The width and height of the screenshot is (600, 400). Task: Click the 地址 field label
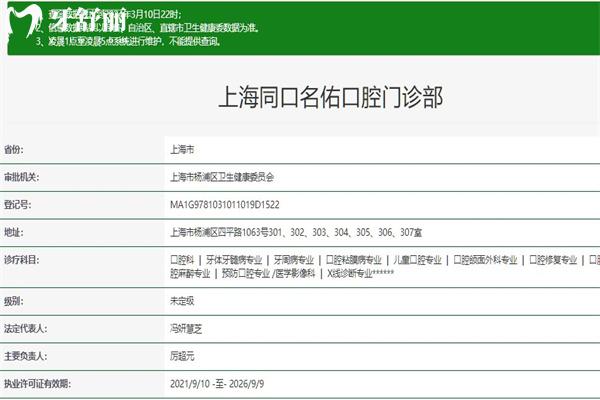[13, 232]
